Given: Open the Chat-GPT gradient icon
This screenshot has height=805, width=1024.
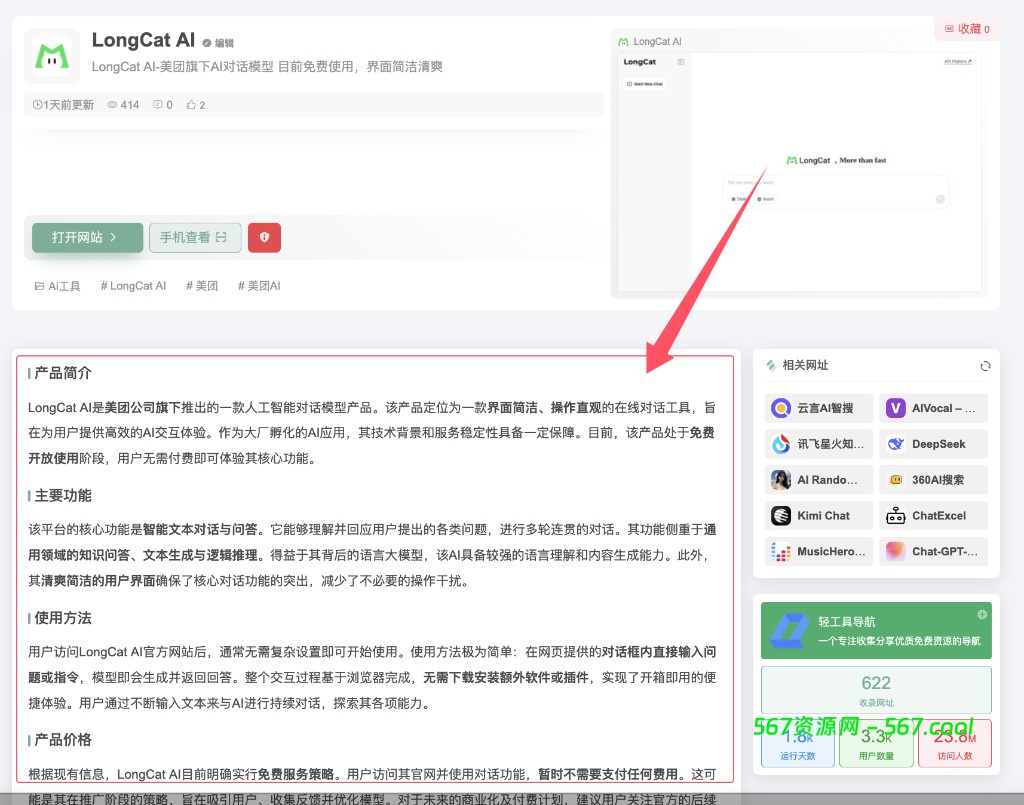Looking at the screenshot, I should coord(896,551).
